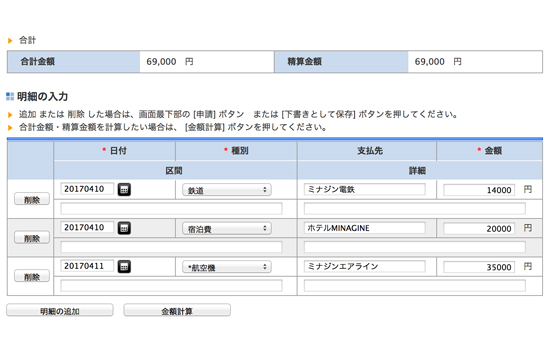Focus the 区間 field under ホテルMINAGINE row
Screen dimensions: 548x360
pyautogui.click(x=171, y=247)
